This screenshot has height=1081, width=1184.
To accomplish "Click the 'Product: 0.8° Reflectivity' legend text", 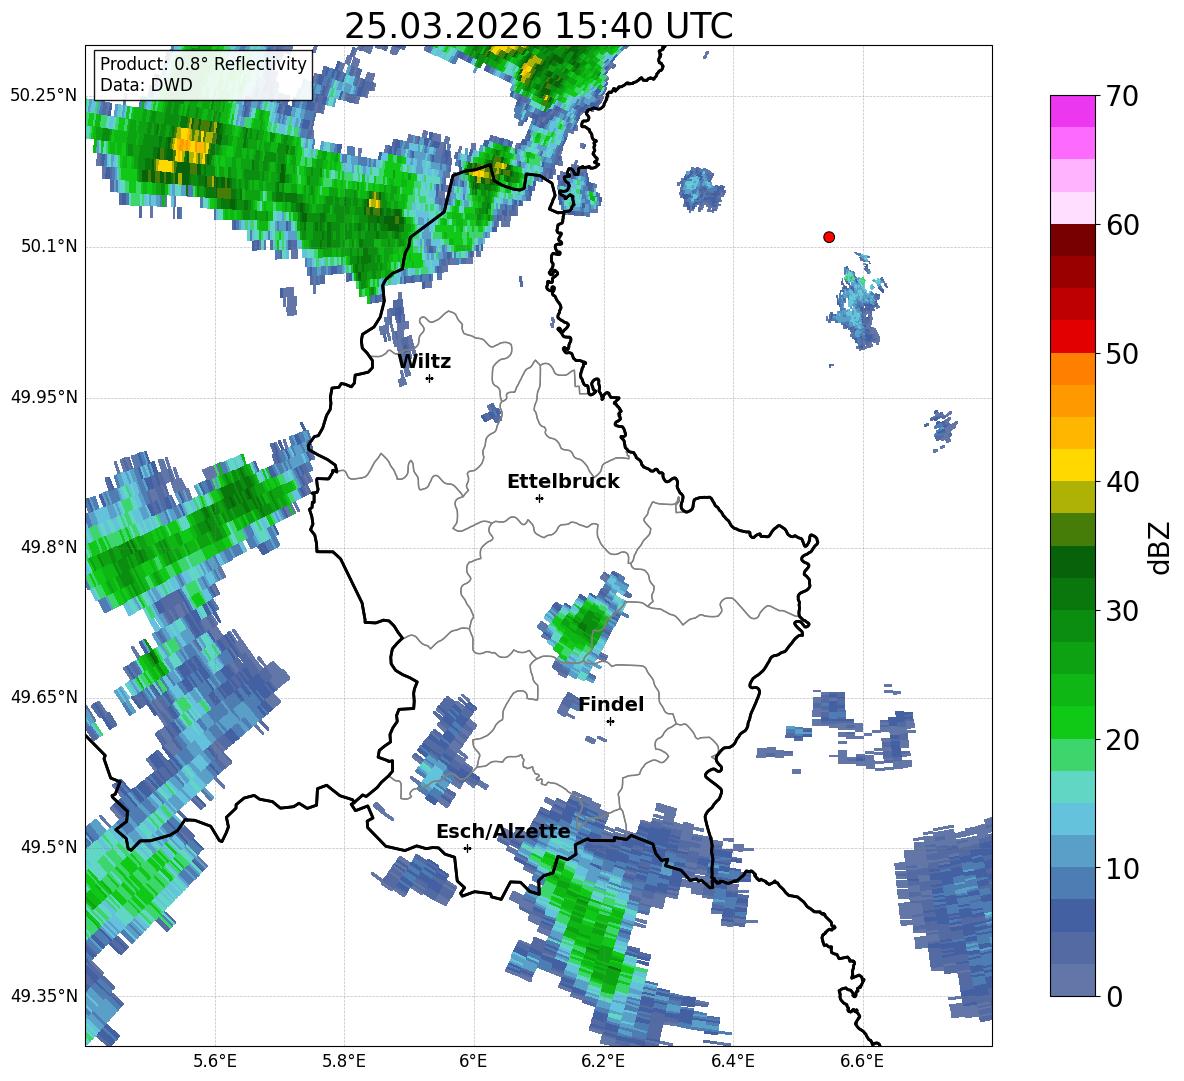I will (x=203, y=63).
